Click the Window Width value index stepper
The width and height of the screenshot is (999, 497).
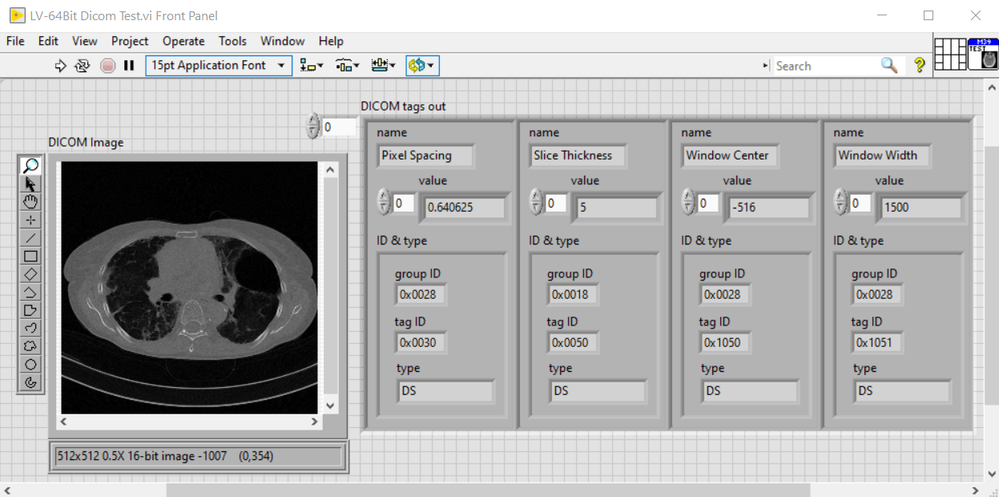point(840,202)
